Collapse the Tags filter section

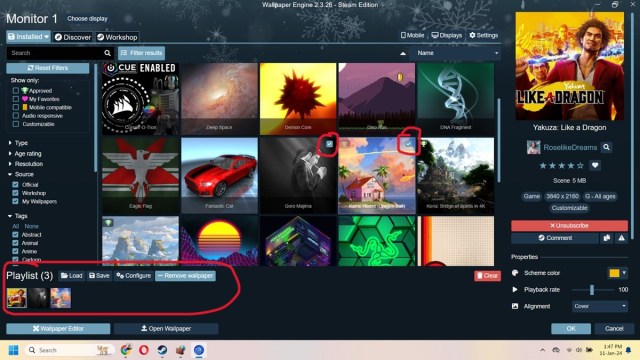[x=18, y=216]
